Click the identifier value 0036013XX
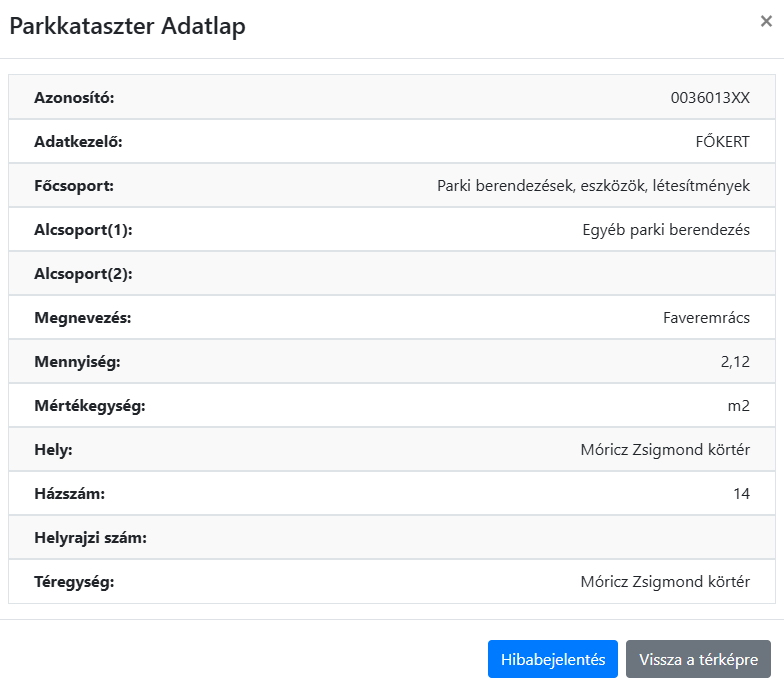784x691 pixels. (x=709, y=98)
